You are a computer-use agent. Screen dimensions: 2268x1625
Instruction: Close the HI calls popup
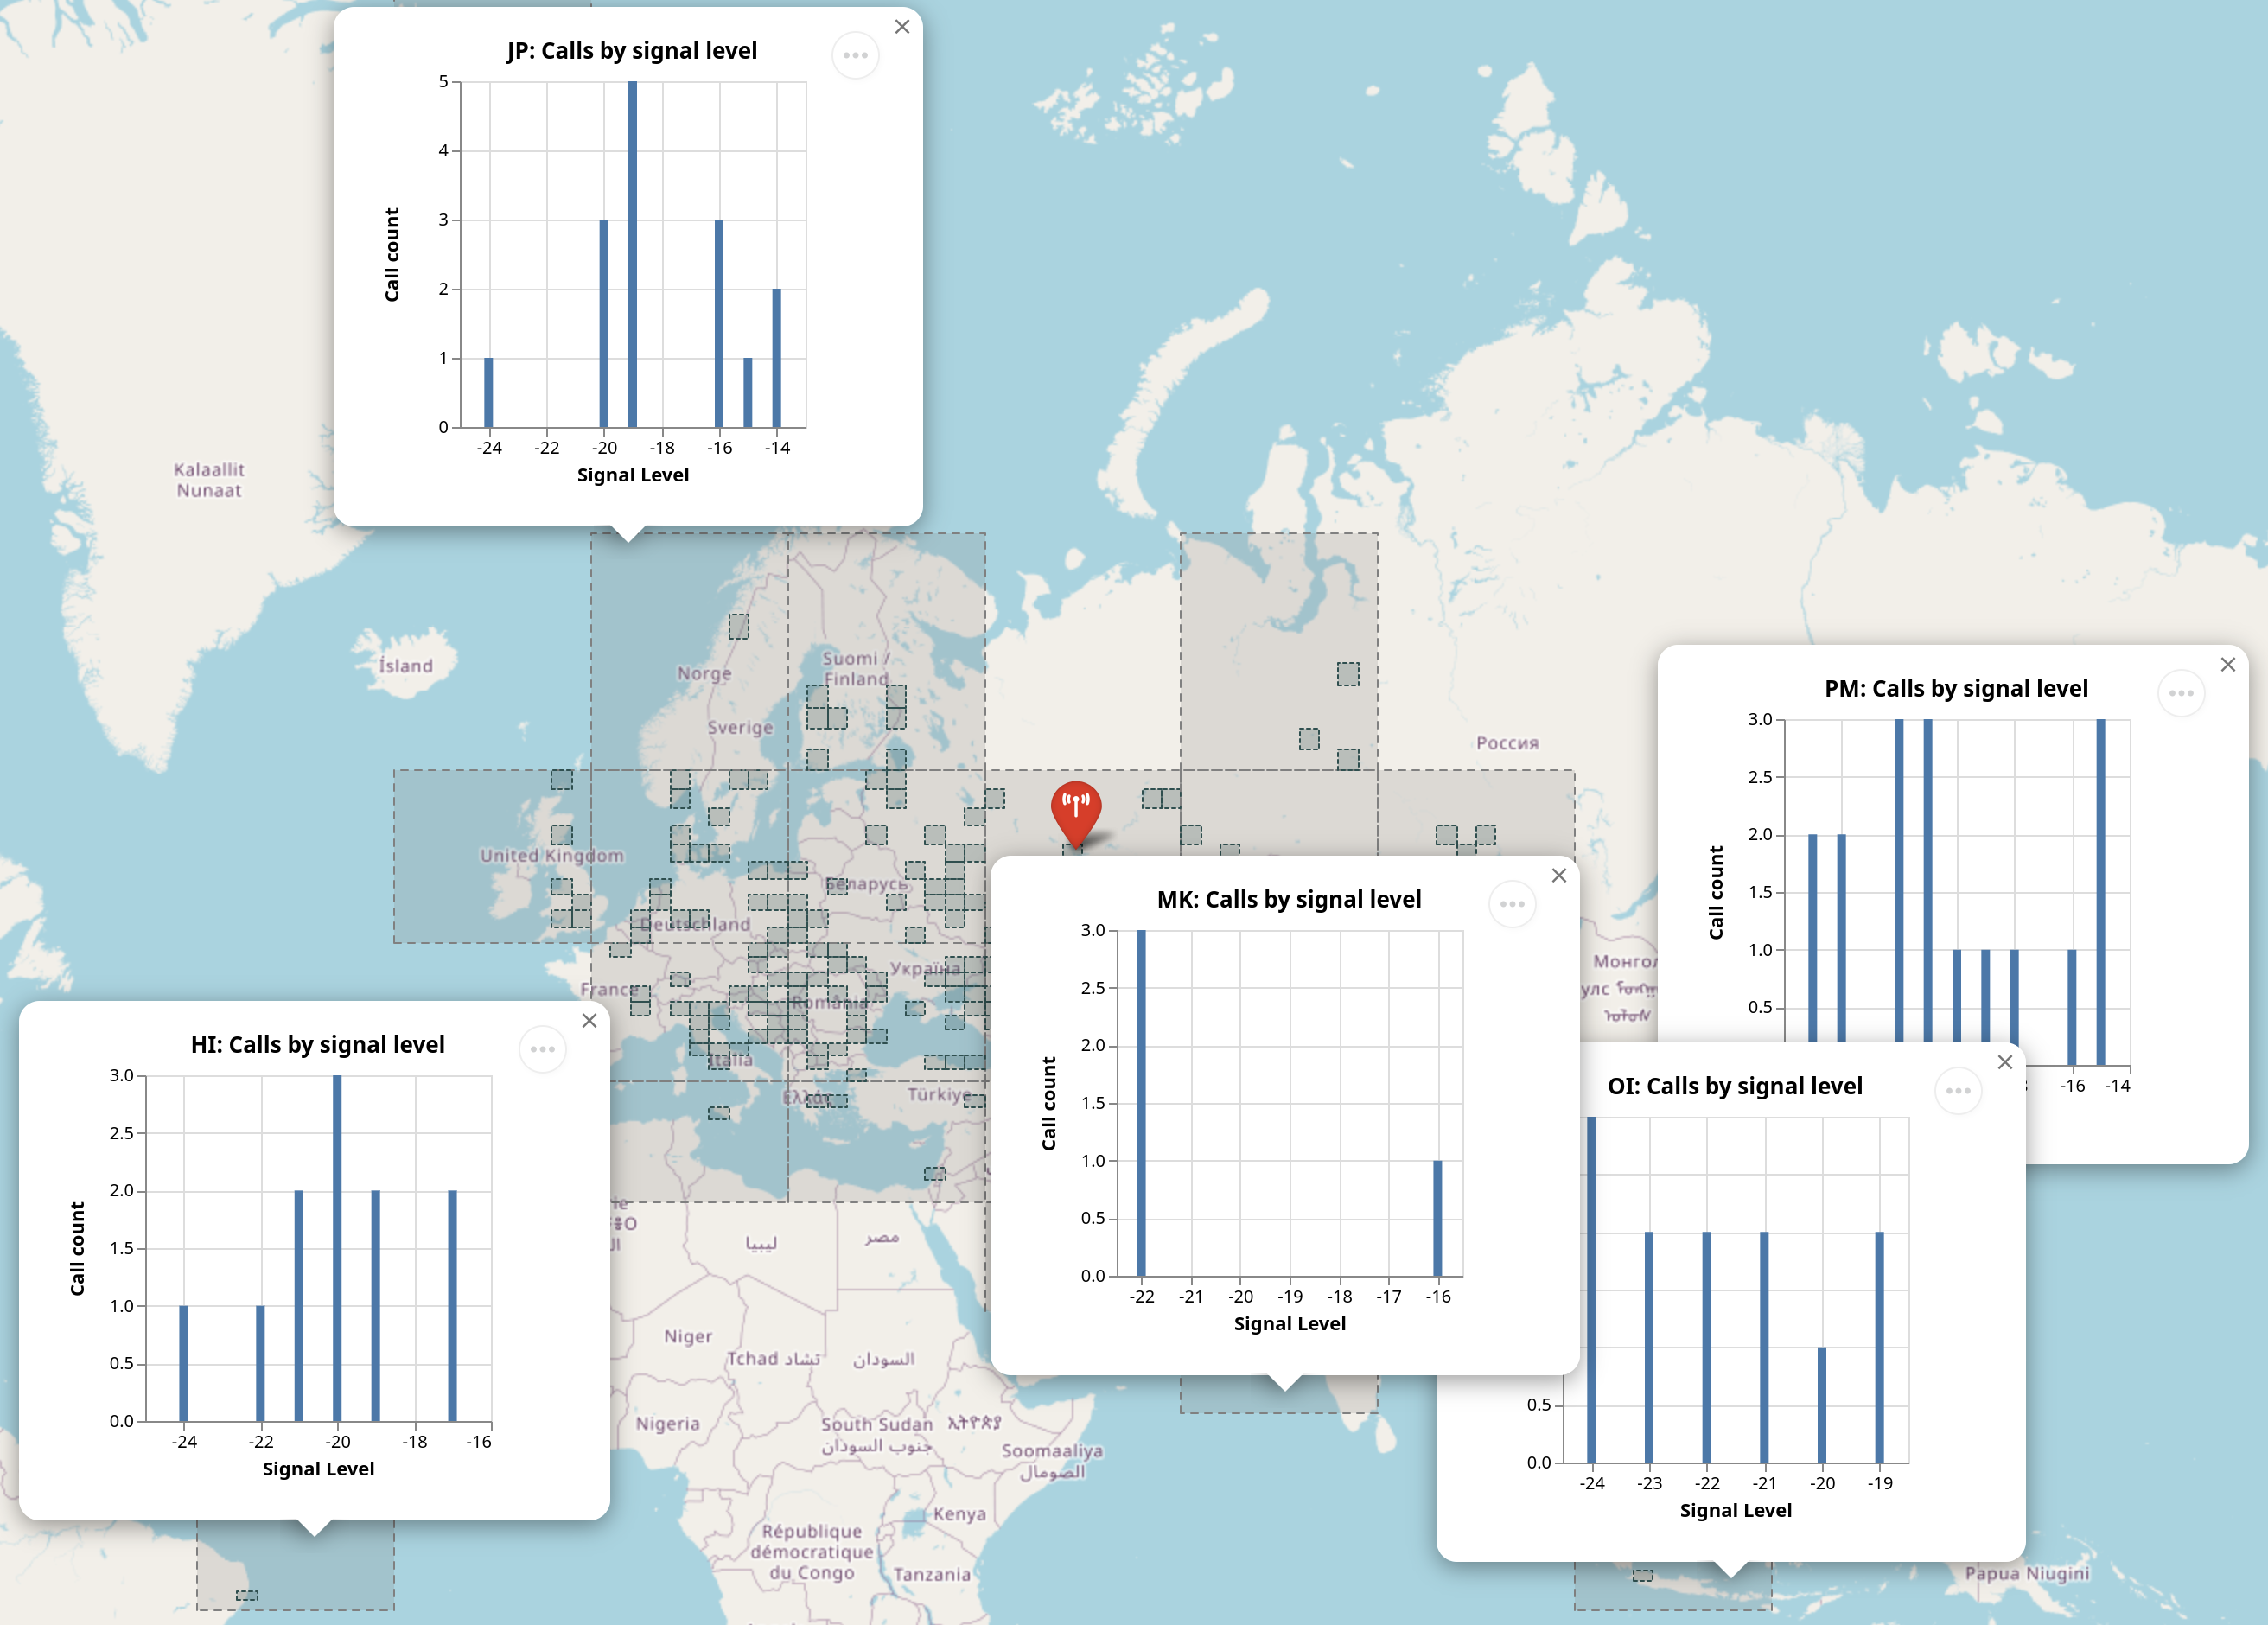coord(589,1020)
